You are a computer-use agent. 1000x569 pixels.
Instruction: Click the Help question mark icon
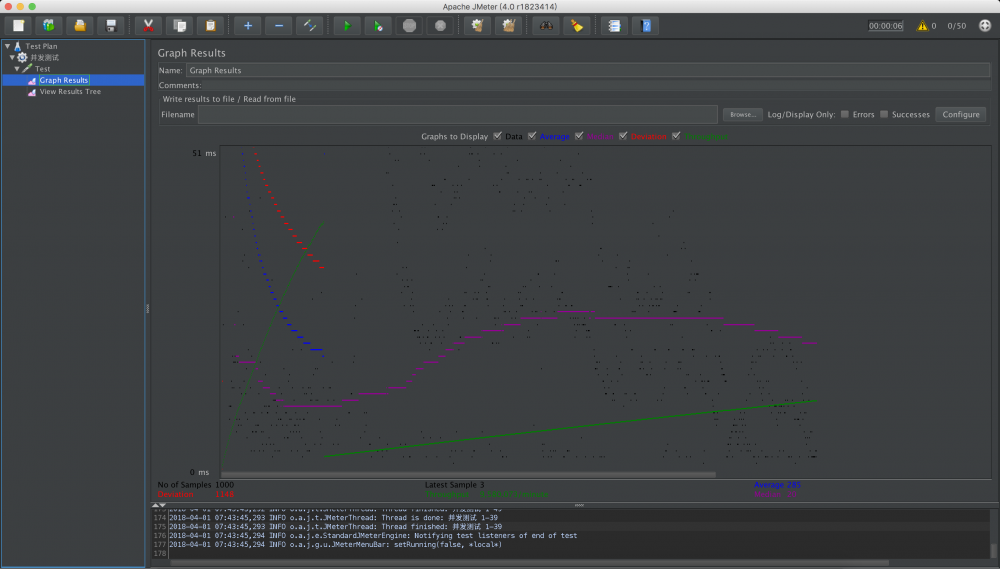(647, 25)
